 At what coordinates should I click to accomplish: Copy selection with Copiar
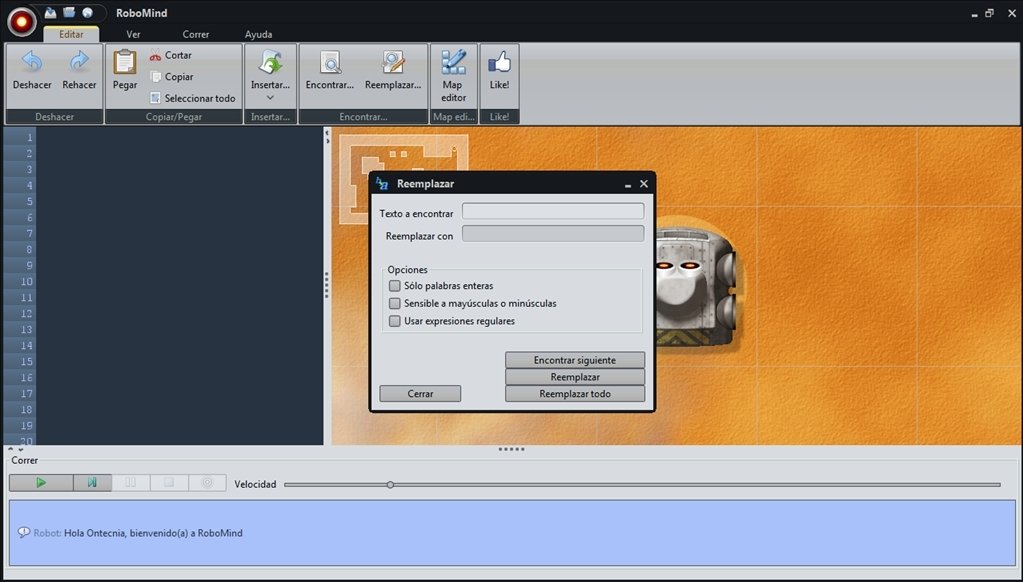tap(171, 77)
